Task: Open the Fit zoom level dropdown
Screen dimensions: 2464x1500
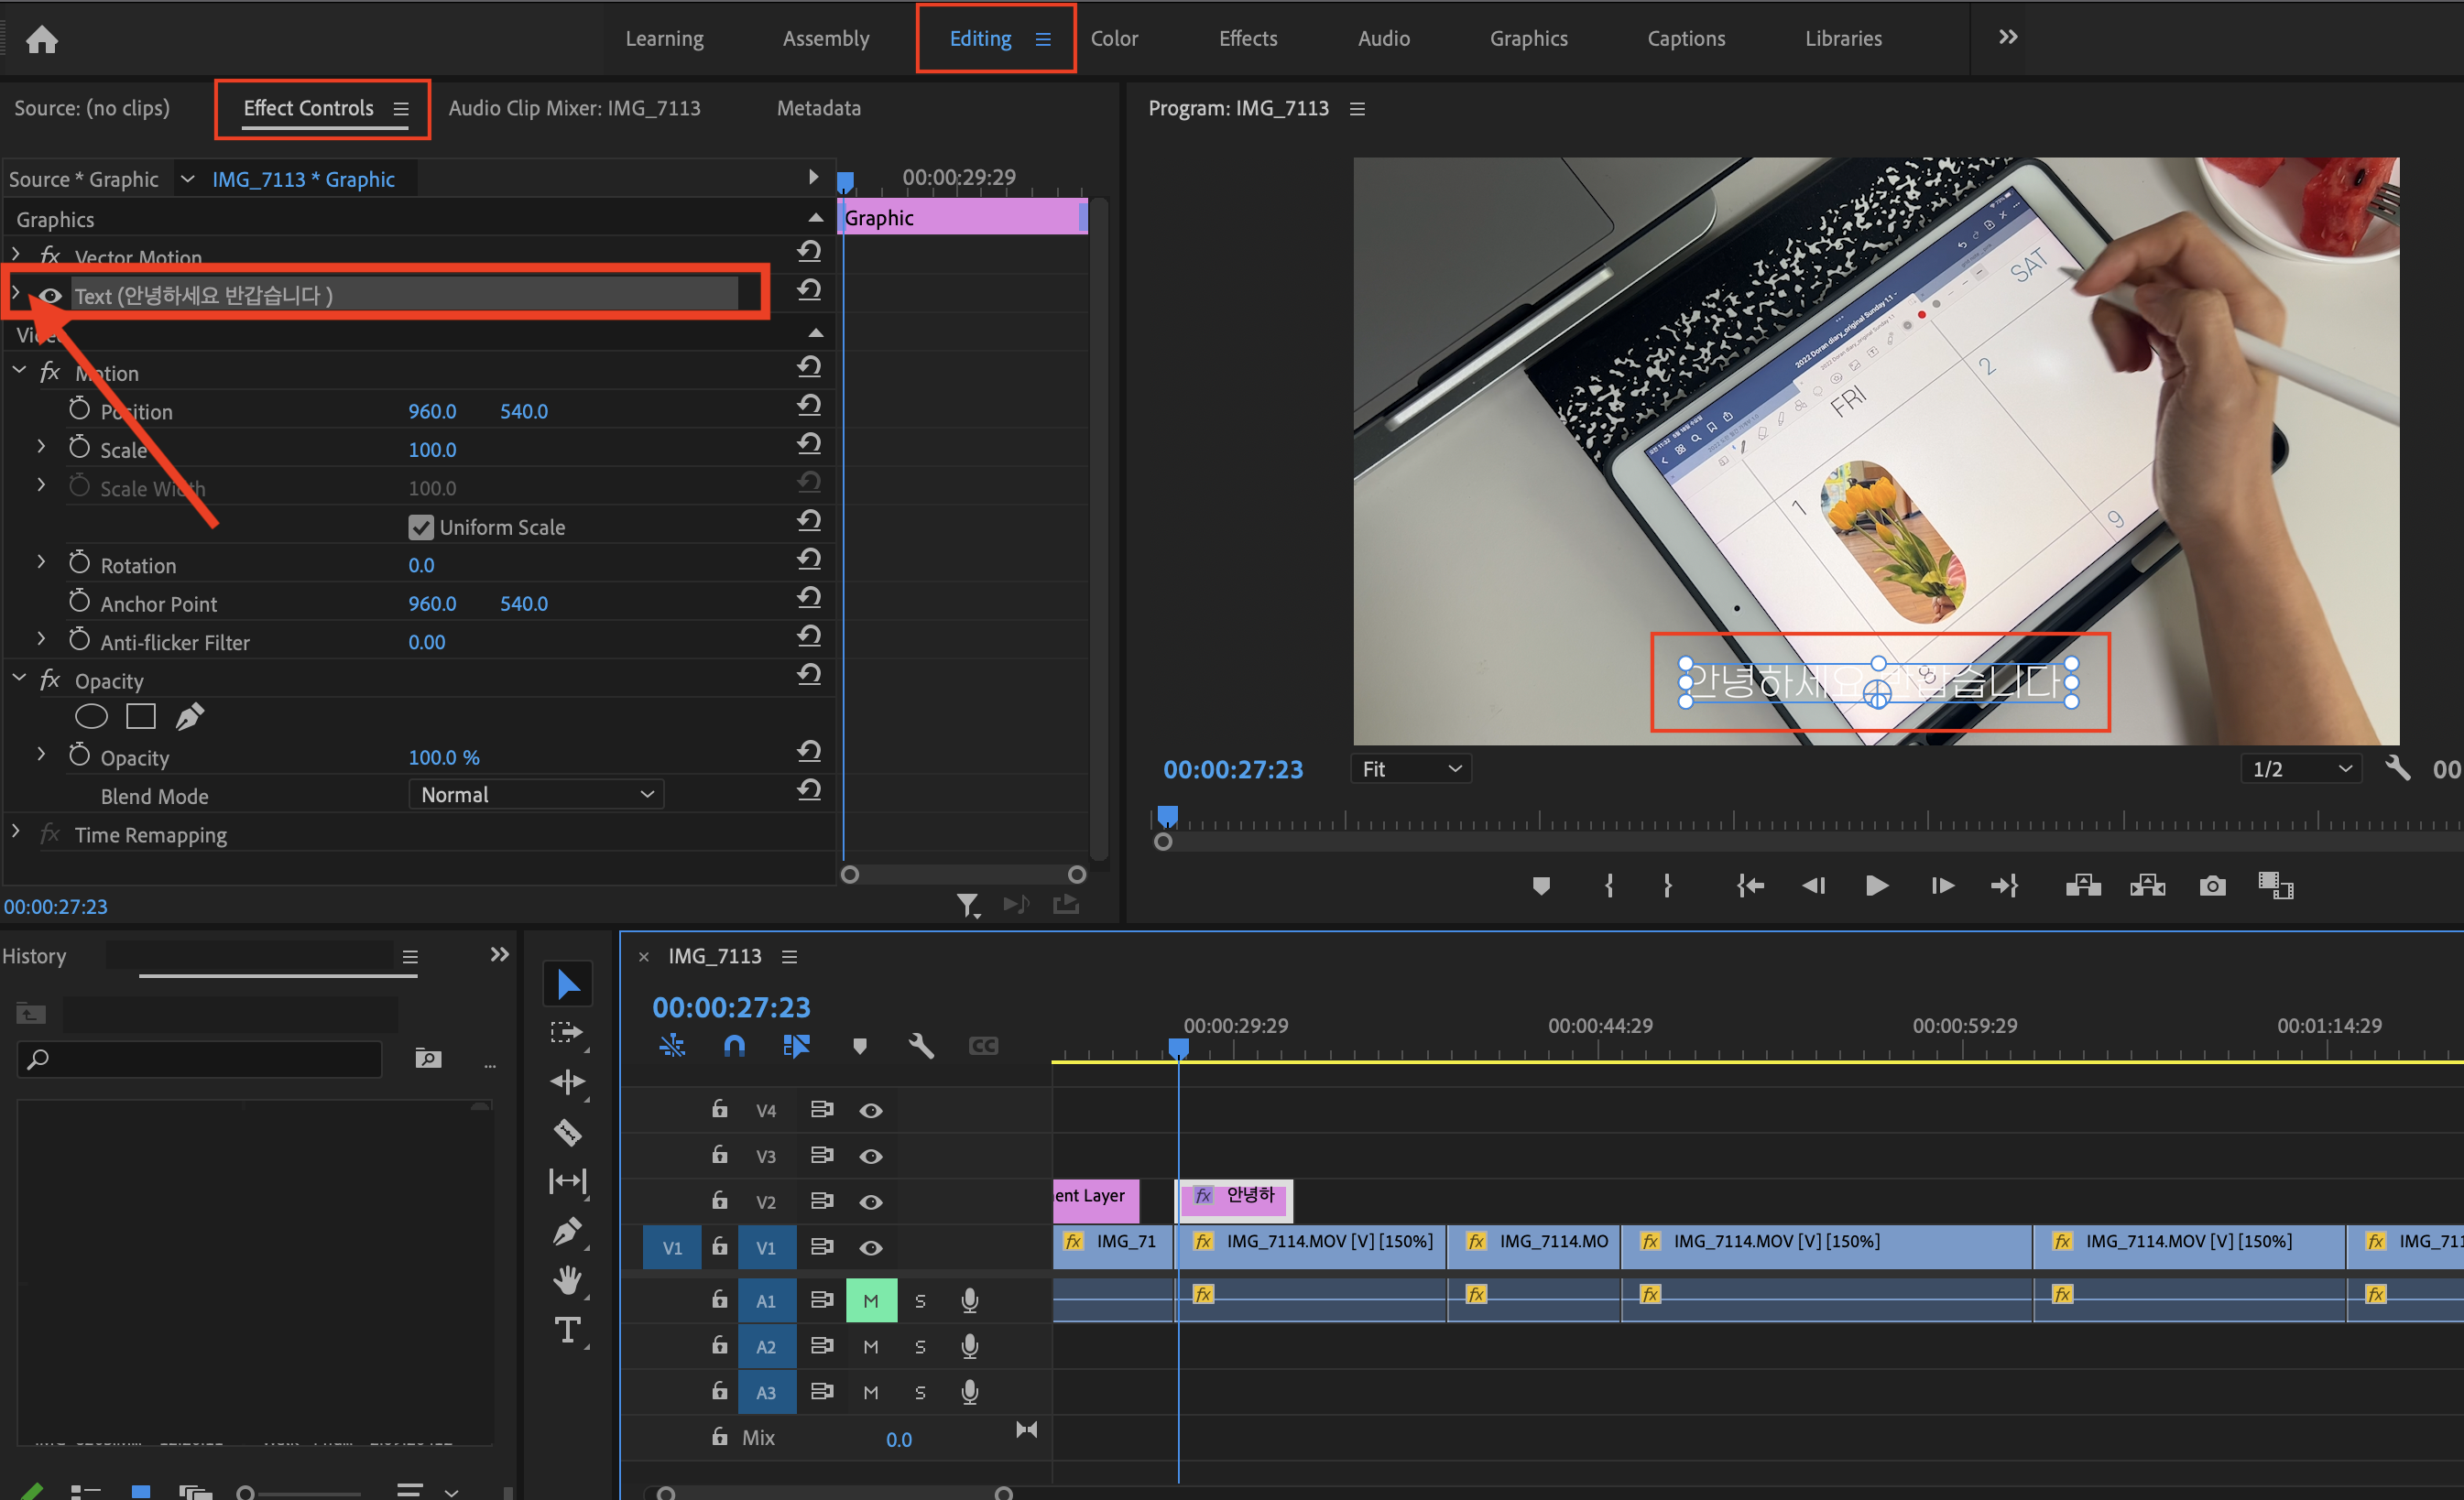Action: coord(1411,769)
